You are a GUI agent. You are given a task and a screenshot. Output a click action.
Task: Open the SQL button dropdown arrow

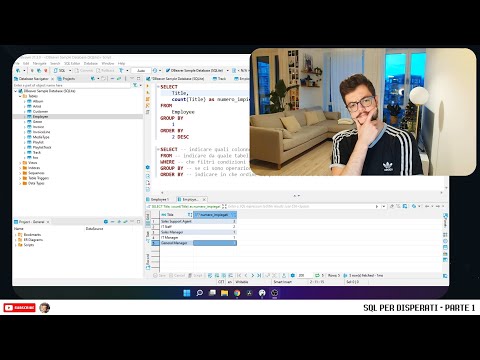click(x=70, y=71)
